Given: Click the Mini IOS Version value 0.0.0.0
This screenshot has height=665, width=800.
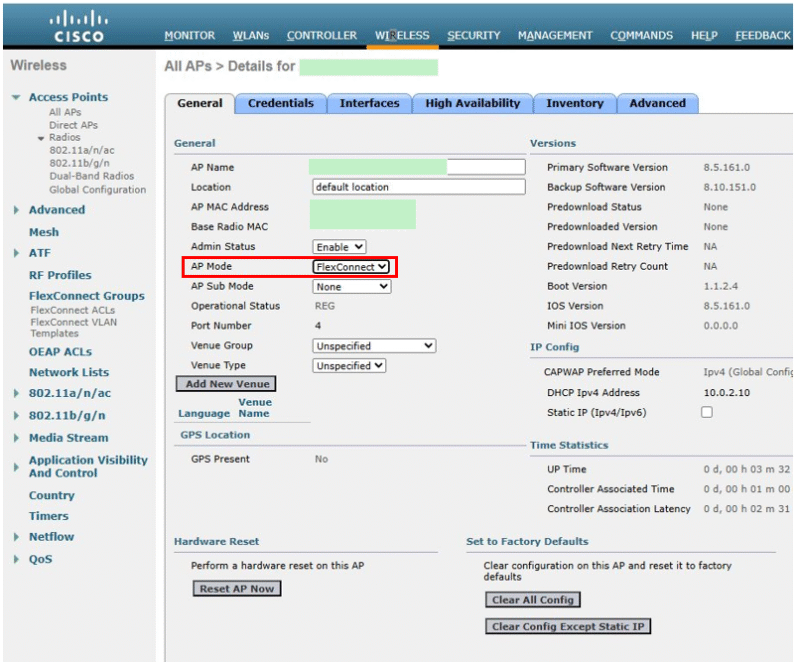Looking at the screenshot, I should (x=720, y=326).
